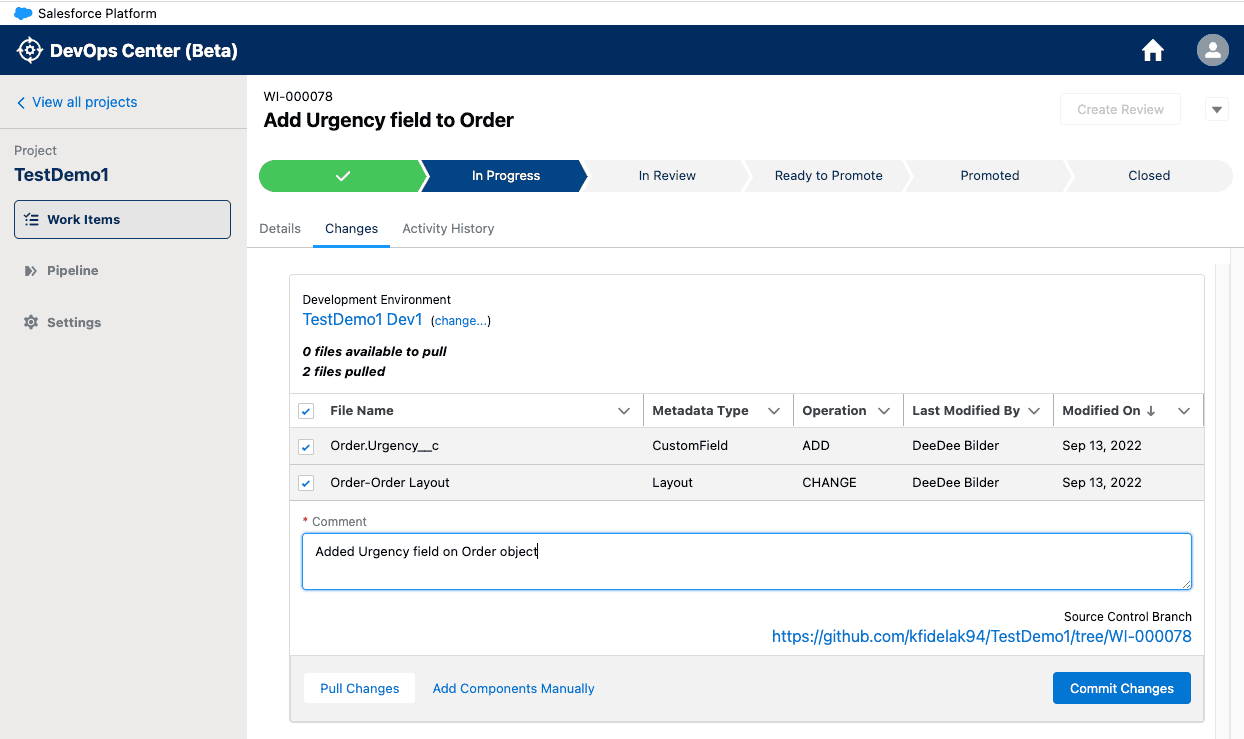Uncheck the Order.Urgency__c row checkbox
This screenshot has height=739, width=1244.
point(307,446)
